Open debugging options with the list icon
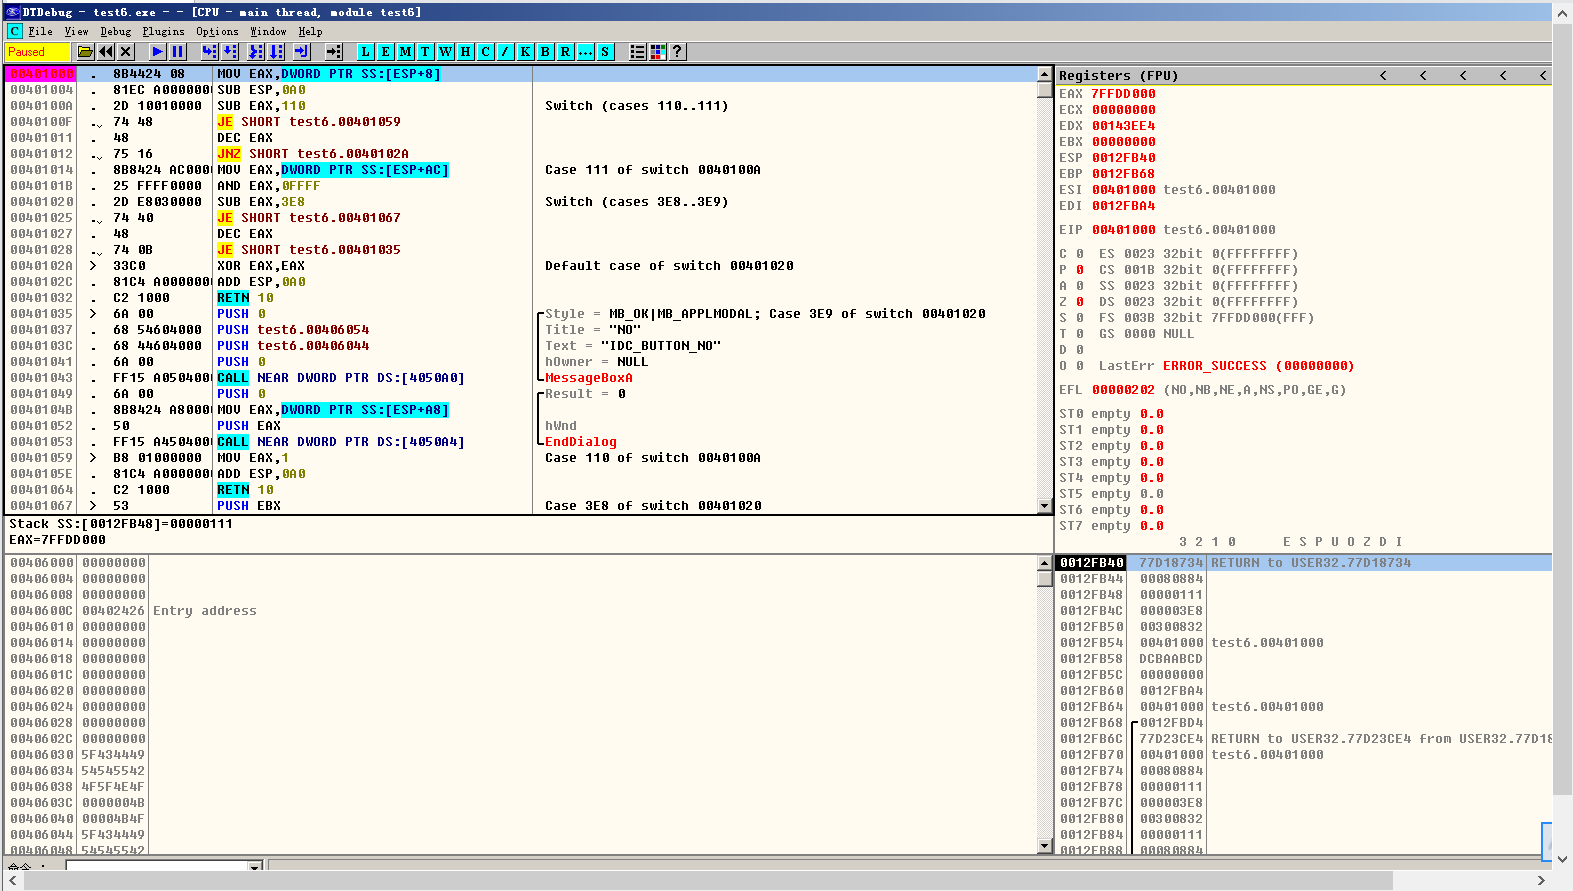This screenshot has height=891, width=1573. pyautogui.click(x=637, y=52)
